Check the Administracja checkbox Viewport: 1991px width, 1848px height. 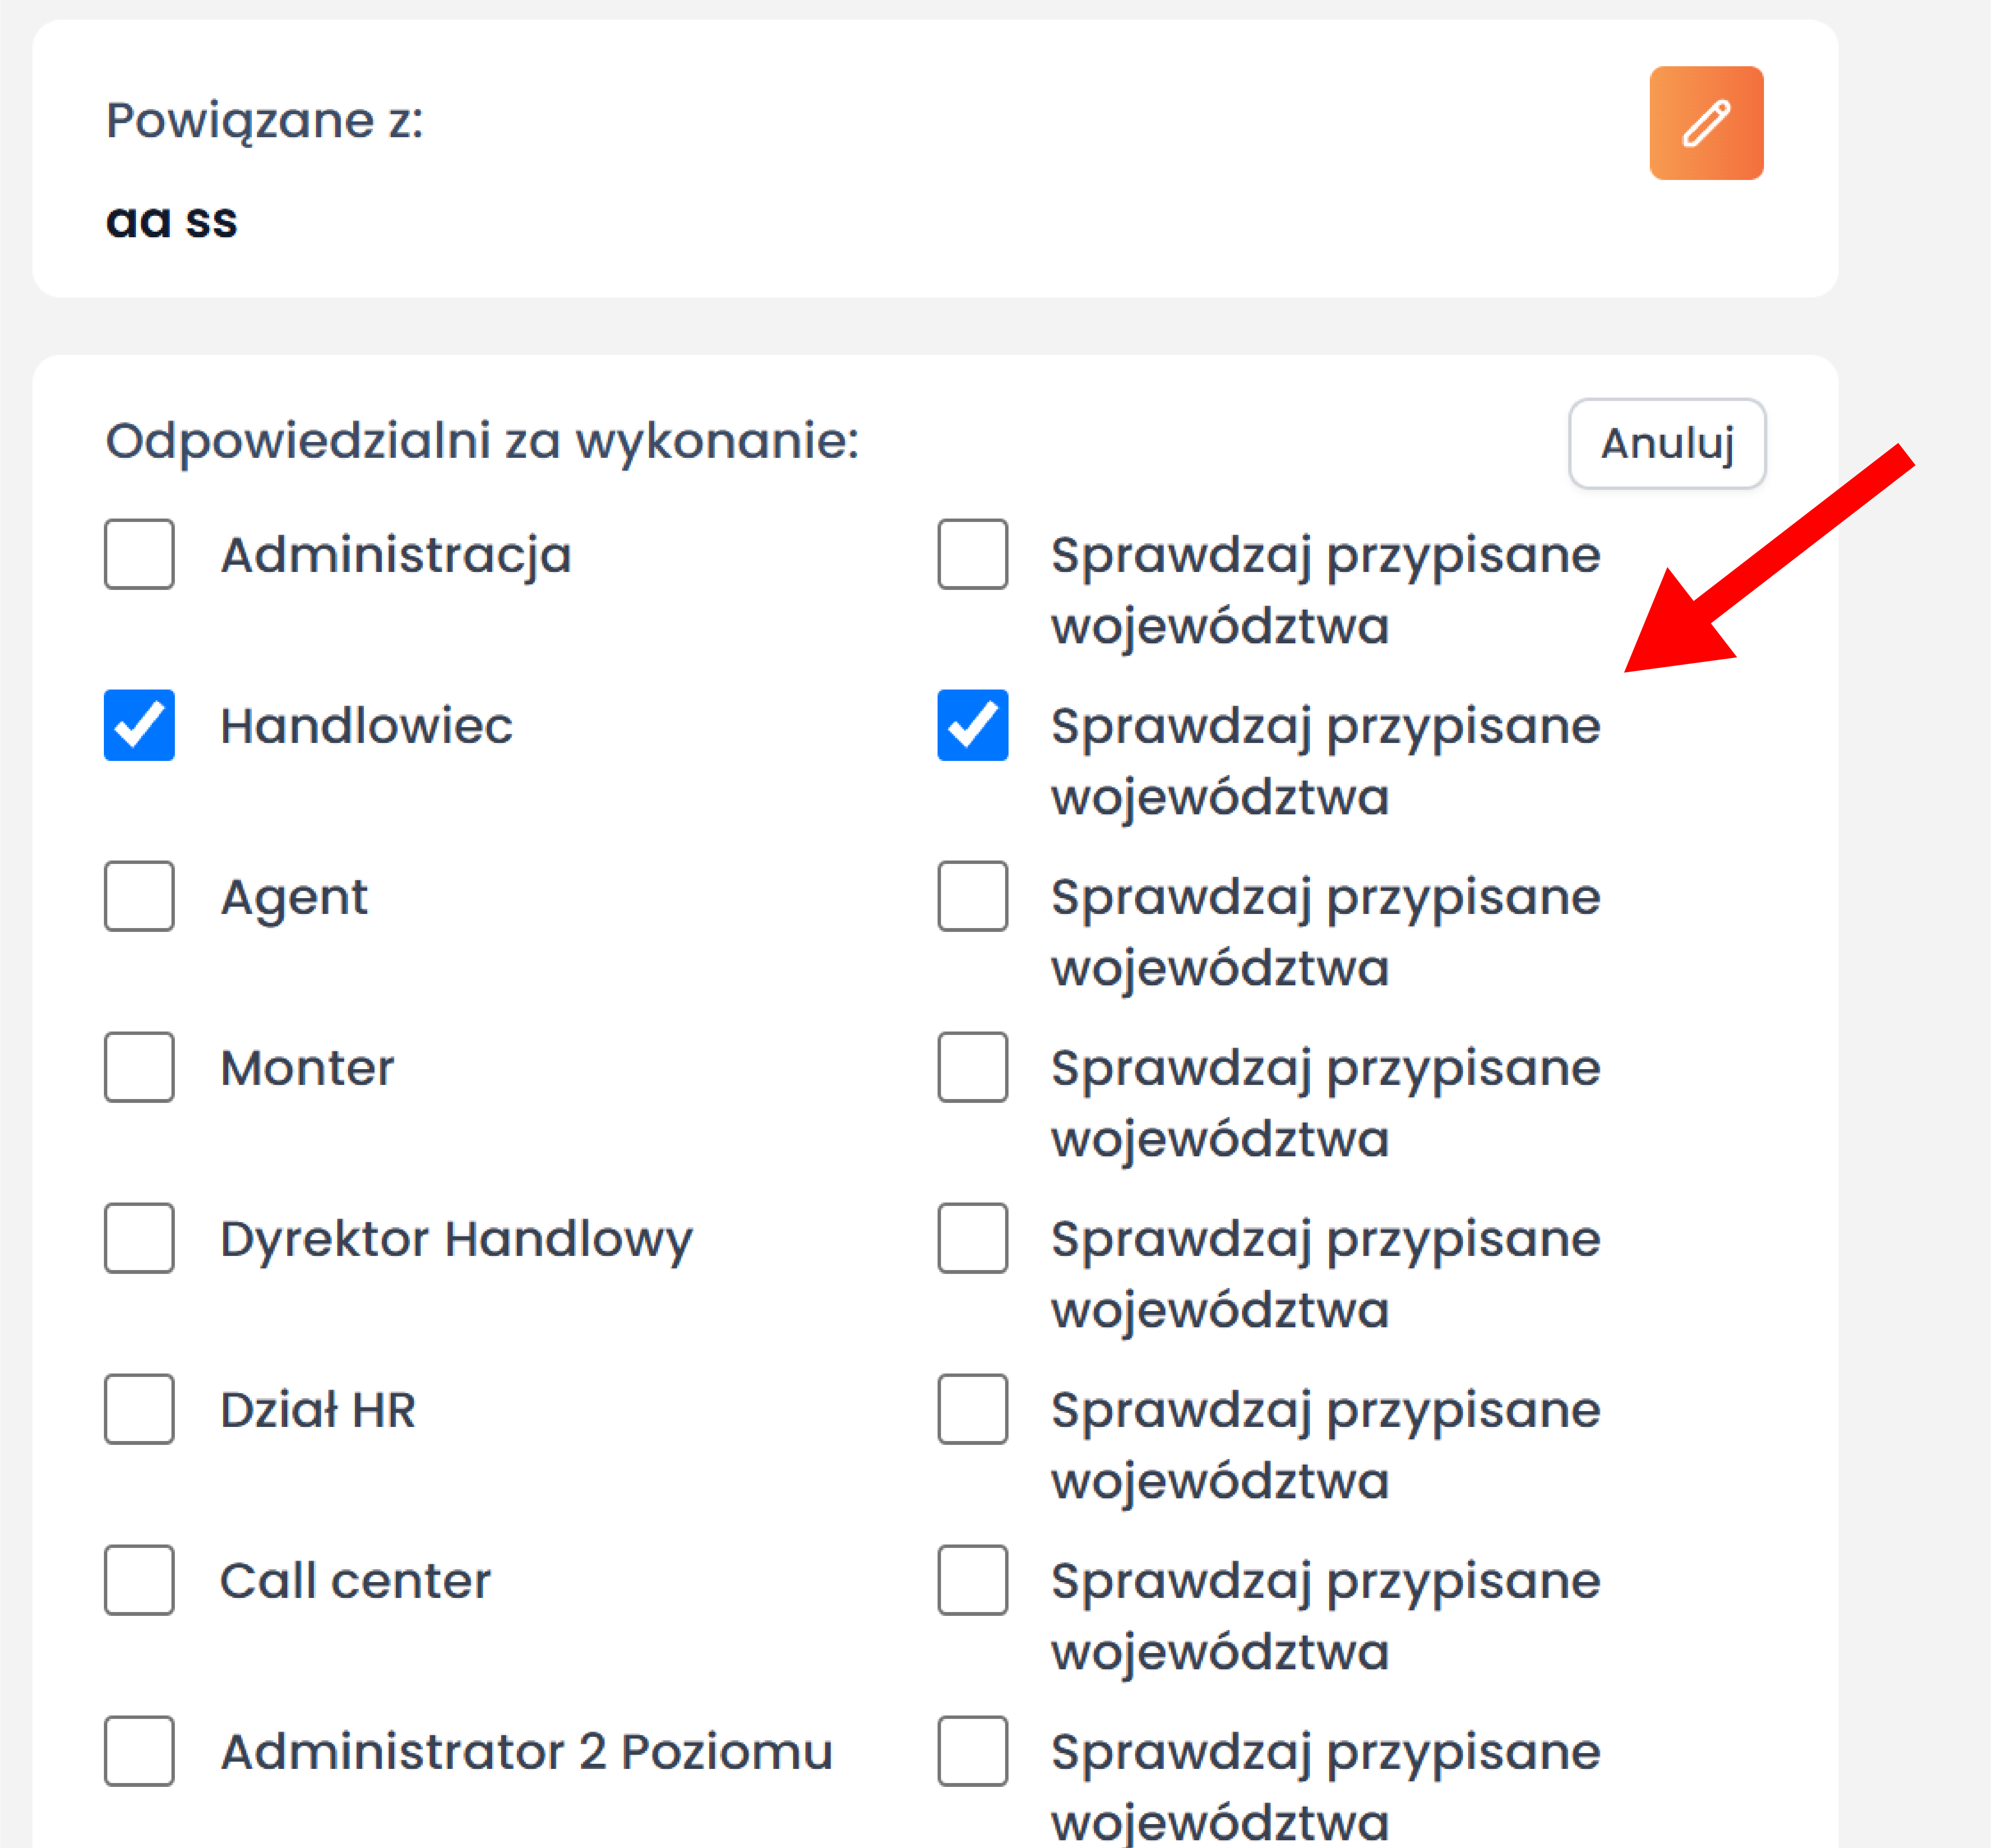click(139, 554)
